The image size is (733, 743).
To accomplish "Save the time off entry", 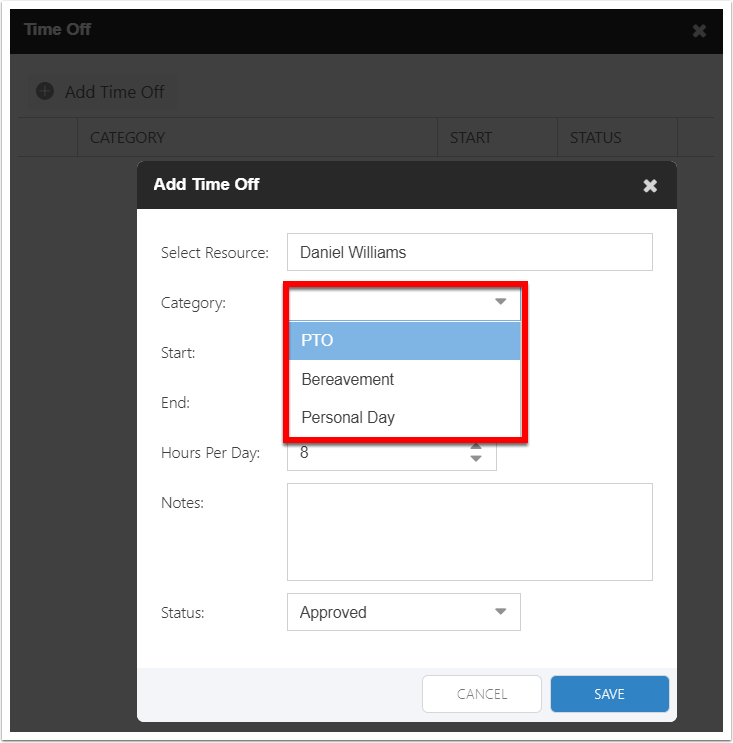I will 609,694.
